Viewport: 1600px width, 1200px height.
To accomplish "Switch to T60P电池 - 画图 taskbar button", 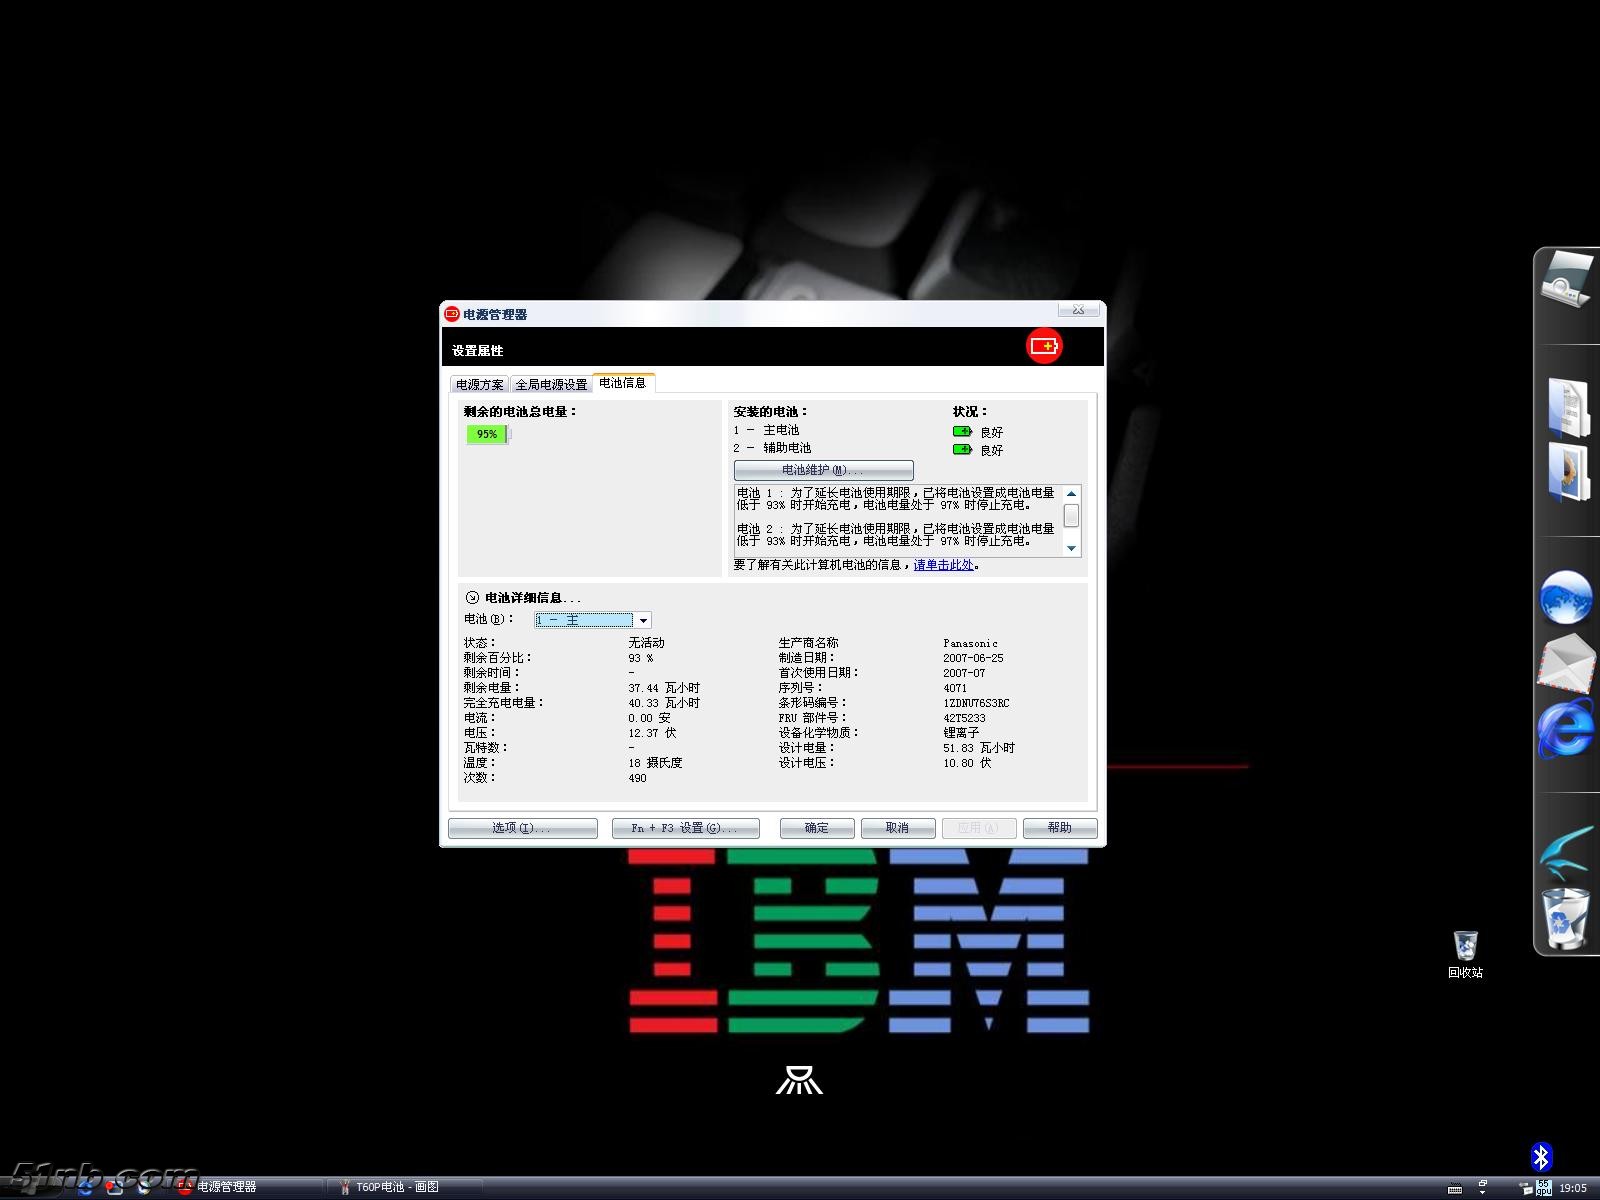I will [405, 1187].
